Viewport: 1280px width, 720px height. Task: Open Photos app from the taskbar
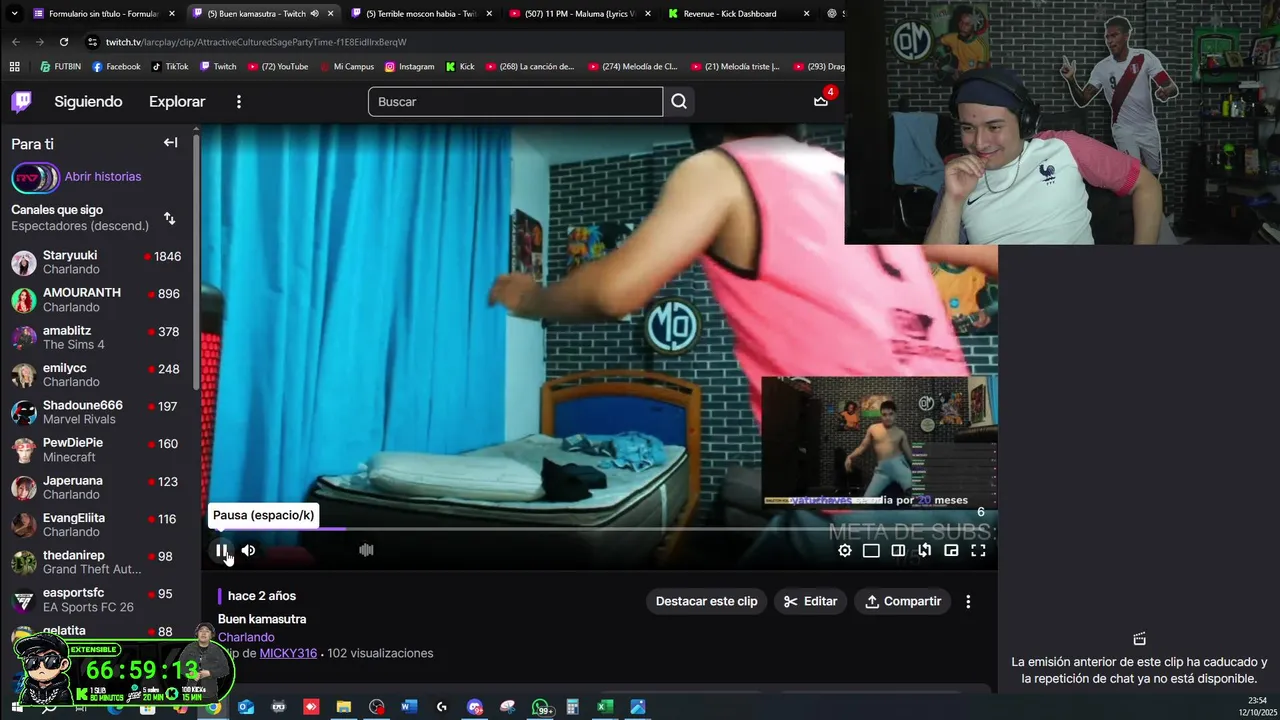(x=638, y=707)
